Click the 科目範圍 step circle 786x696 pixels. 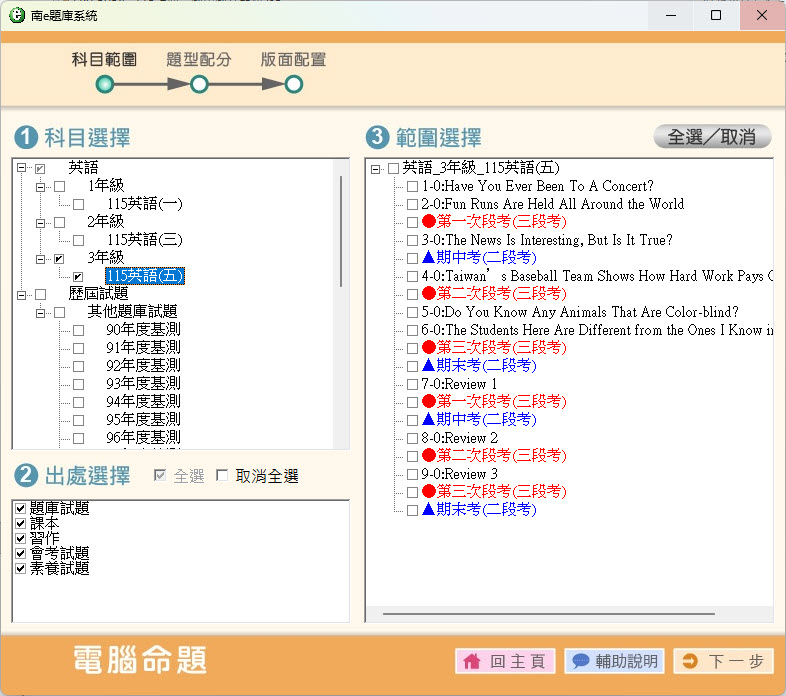[104, 84]
